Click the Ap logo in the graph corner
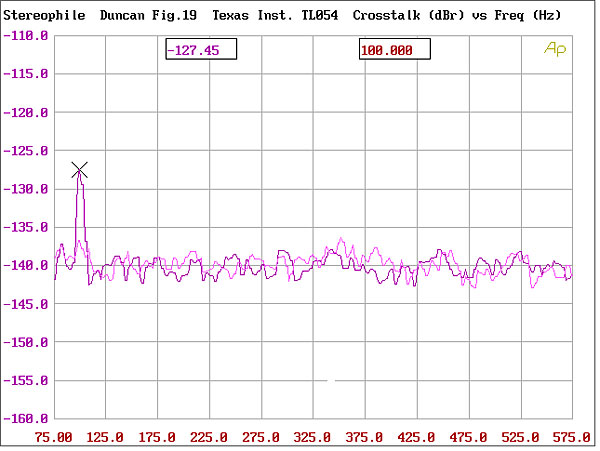This screenshot has height=451, width=600. 555,49
